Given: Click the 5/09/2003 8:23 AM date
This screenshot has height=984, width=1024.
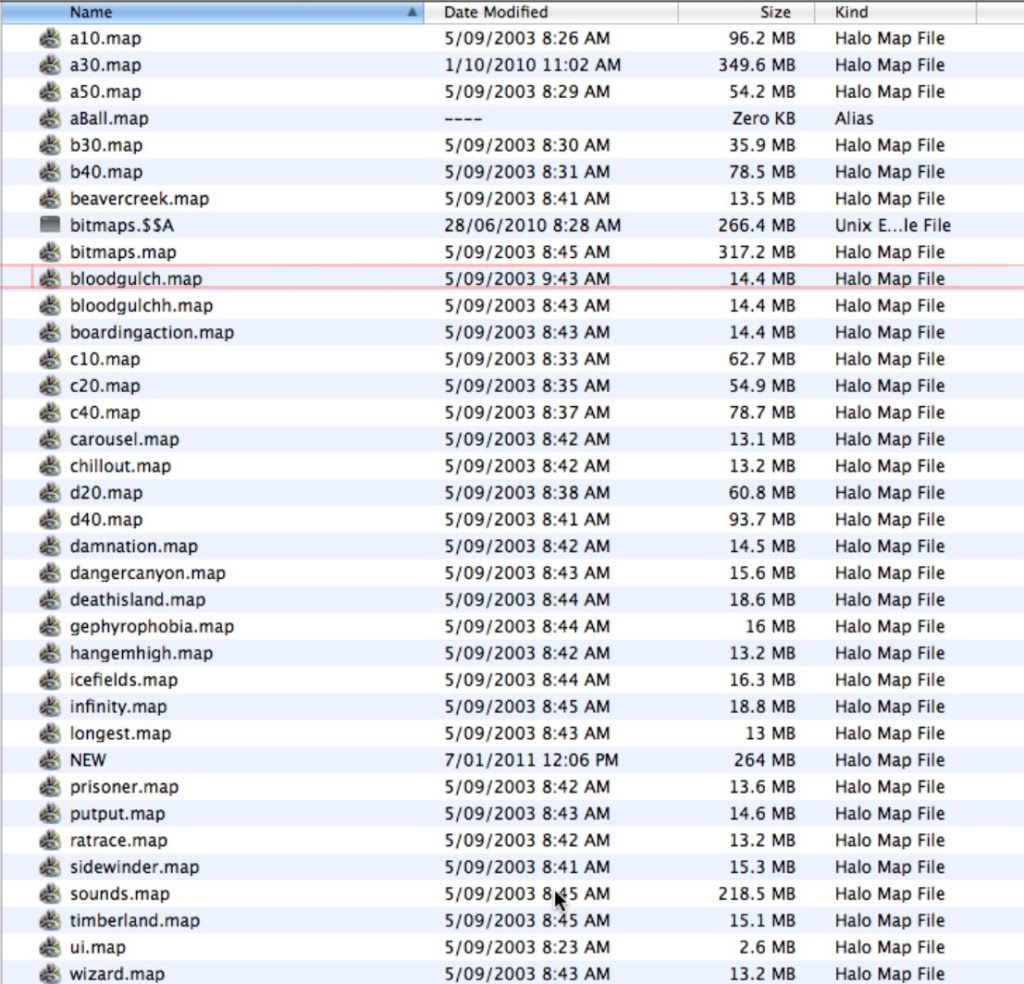Looking at the screenshot, I should [527, 948].
